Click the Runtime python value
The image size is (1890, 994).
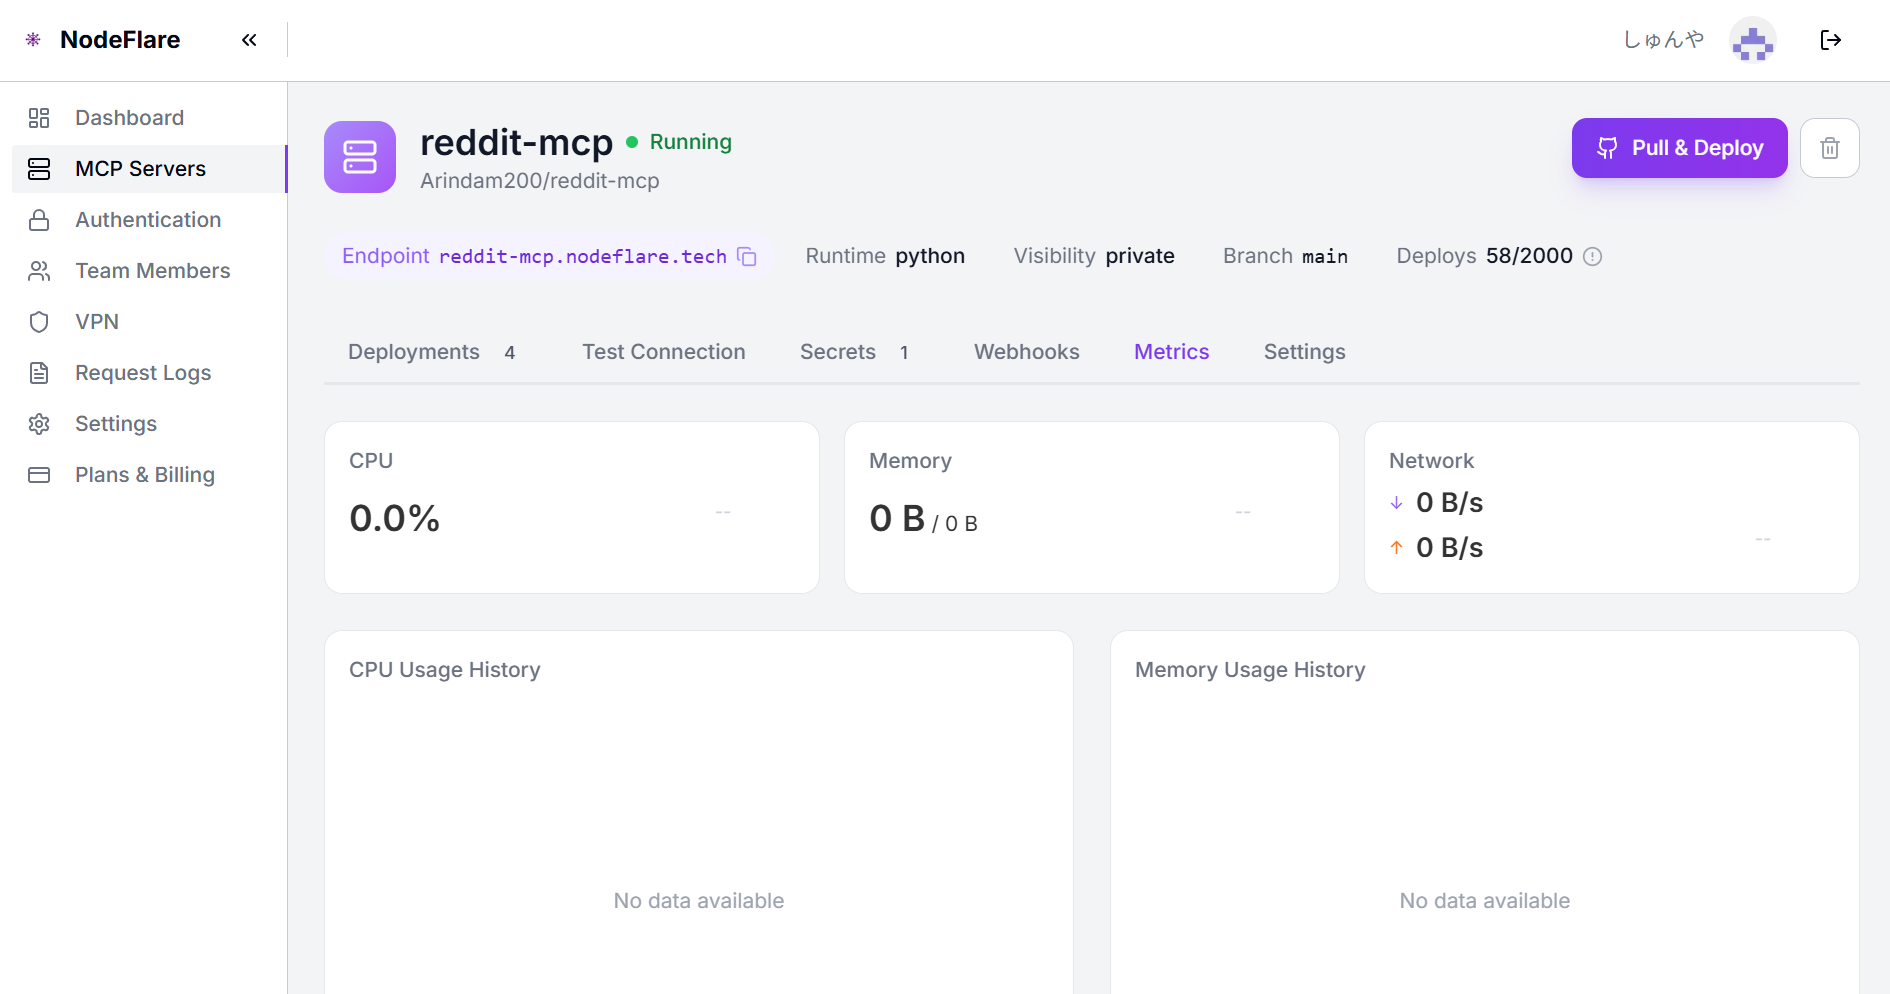pos(930,256)
